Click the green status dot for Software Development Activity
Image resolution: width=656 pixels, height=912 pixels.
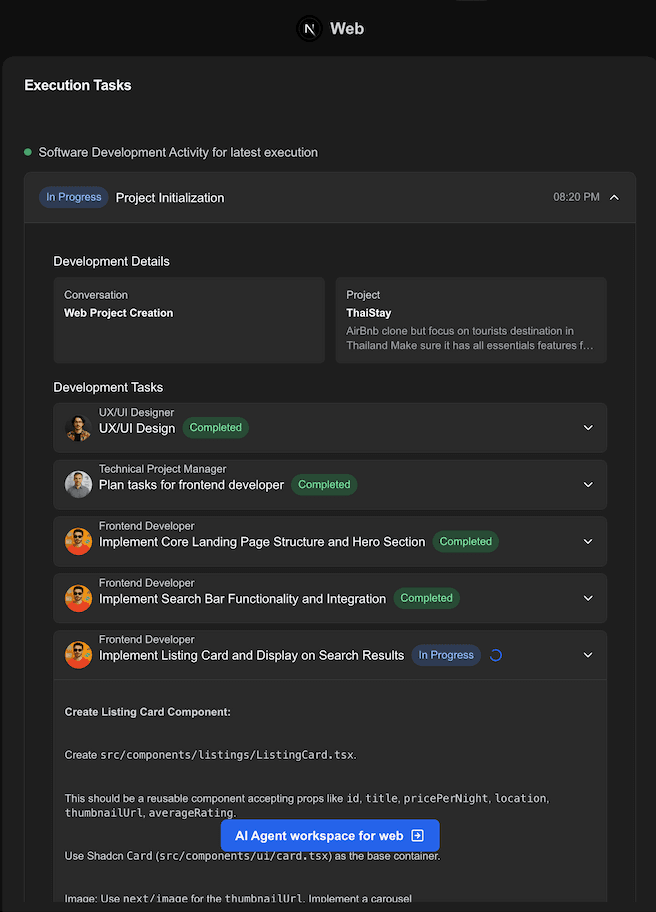[28, 153]
